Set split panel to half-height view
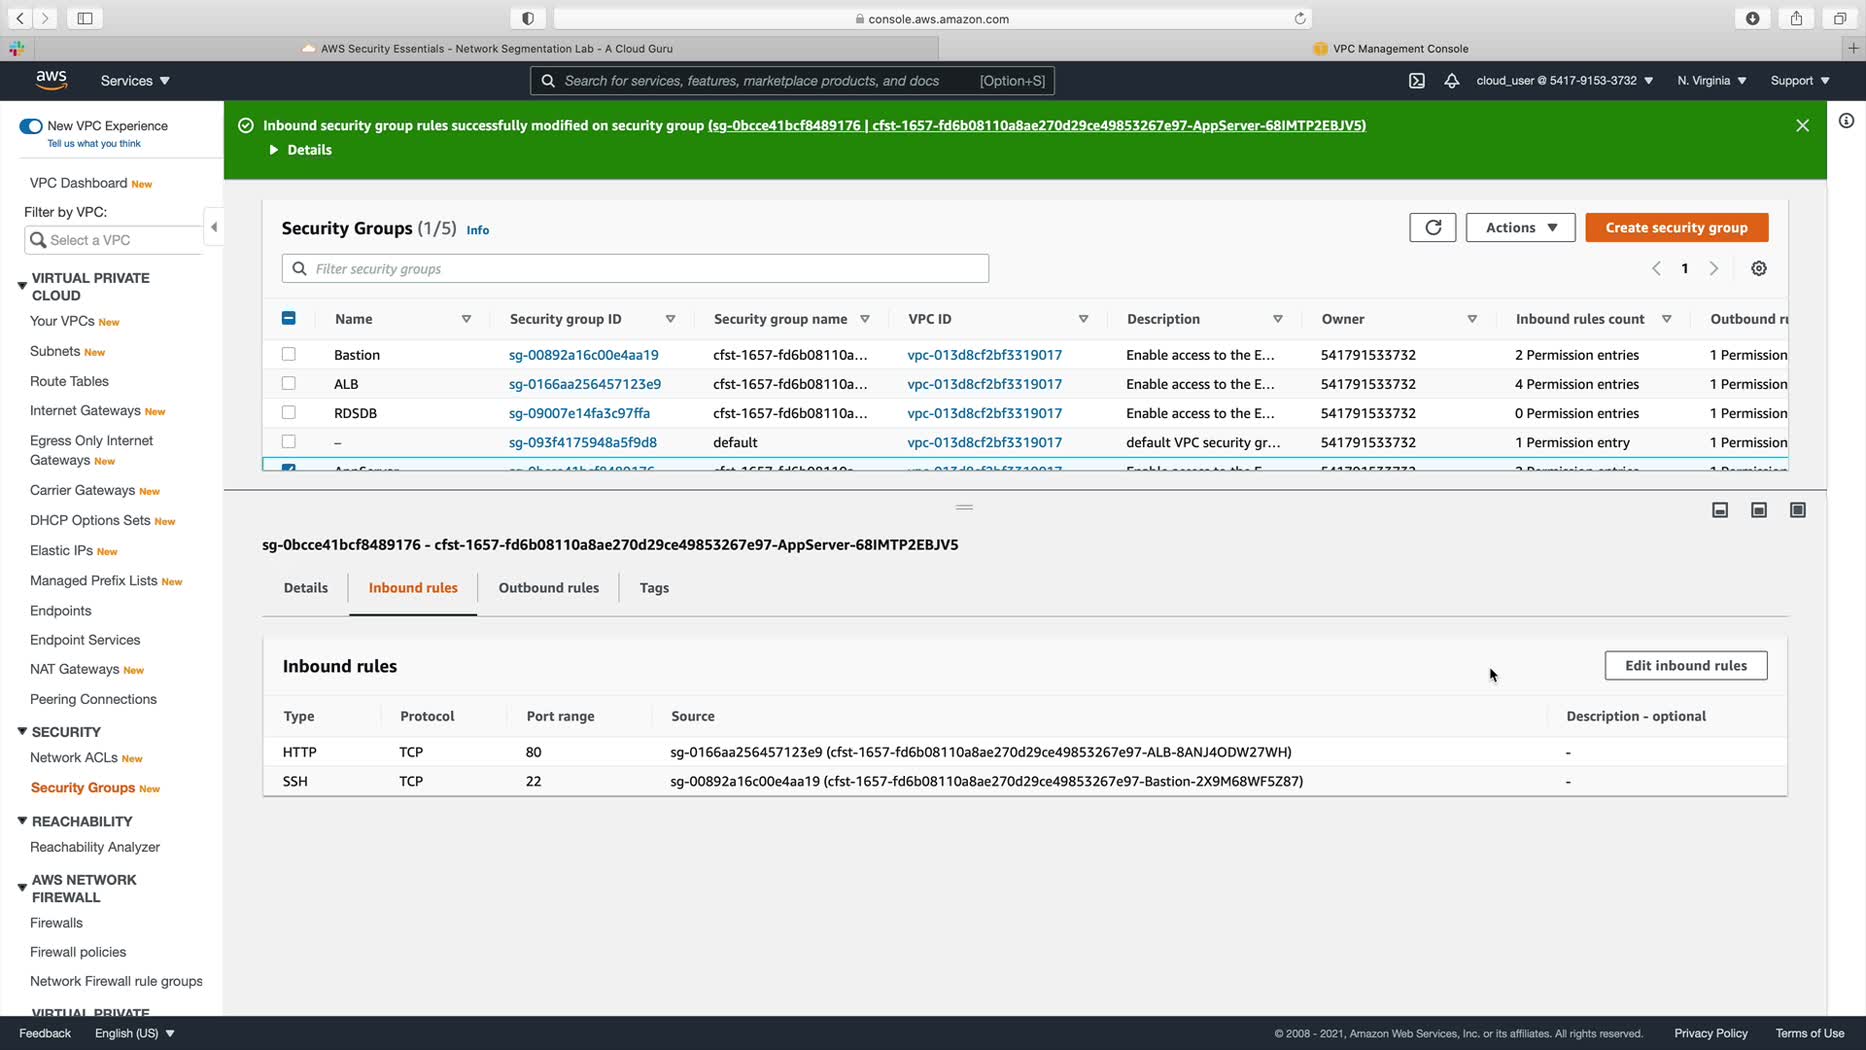 point(1759,510)
